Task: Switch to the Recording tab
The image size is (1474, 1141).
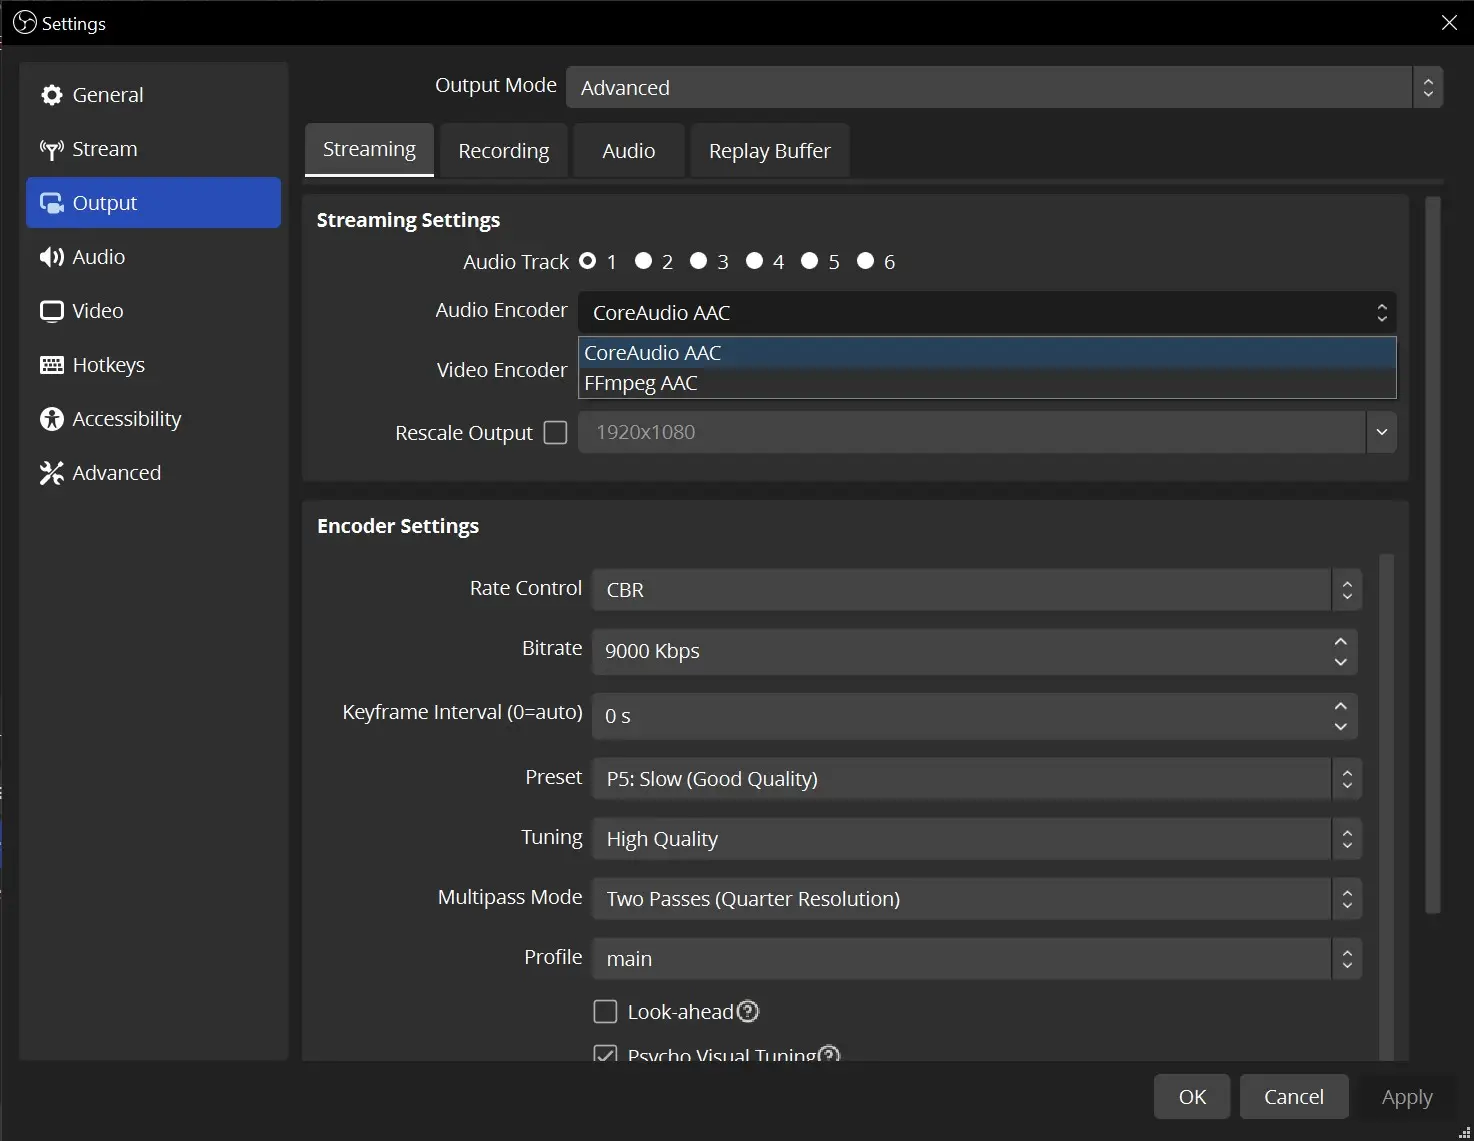Action: [503, 151]
